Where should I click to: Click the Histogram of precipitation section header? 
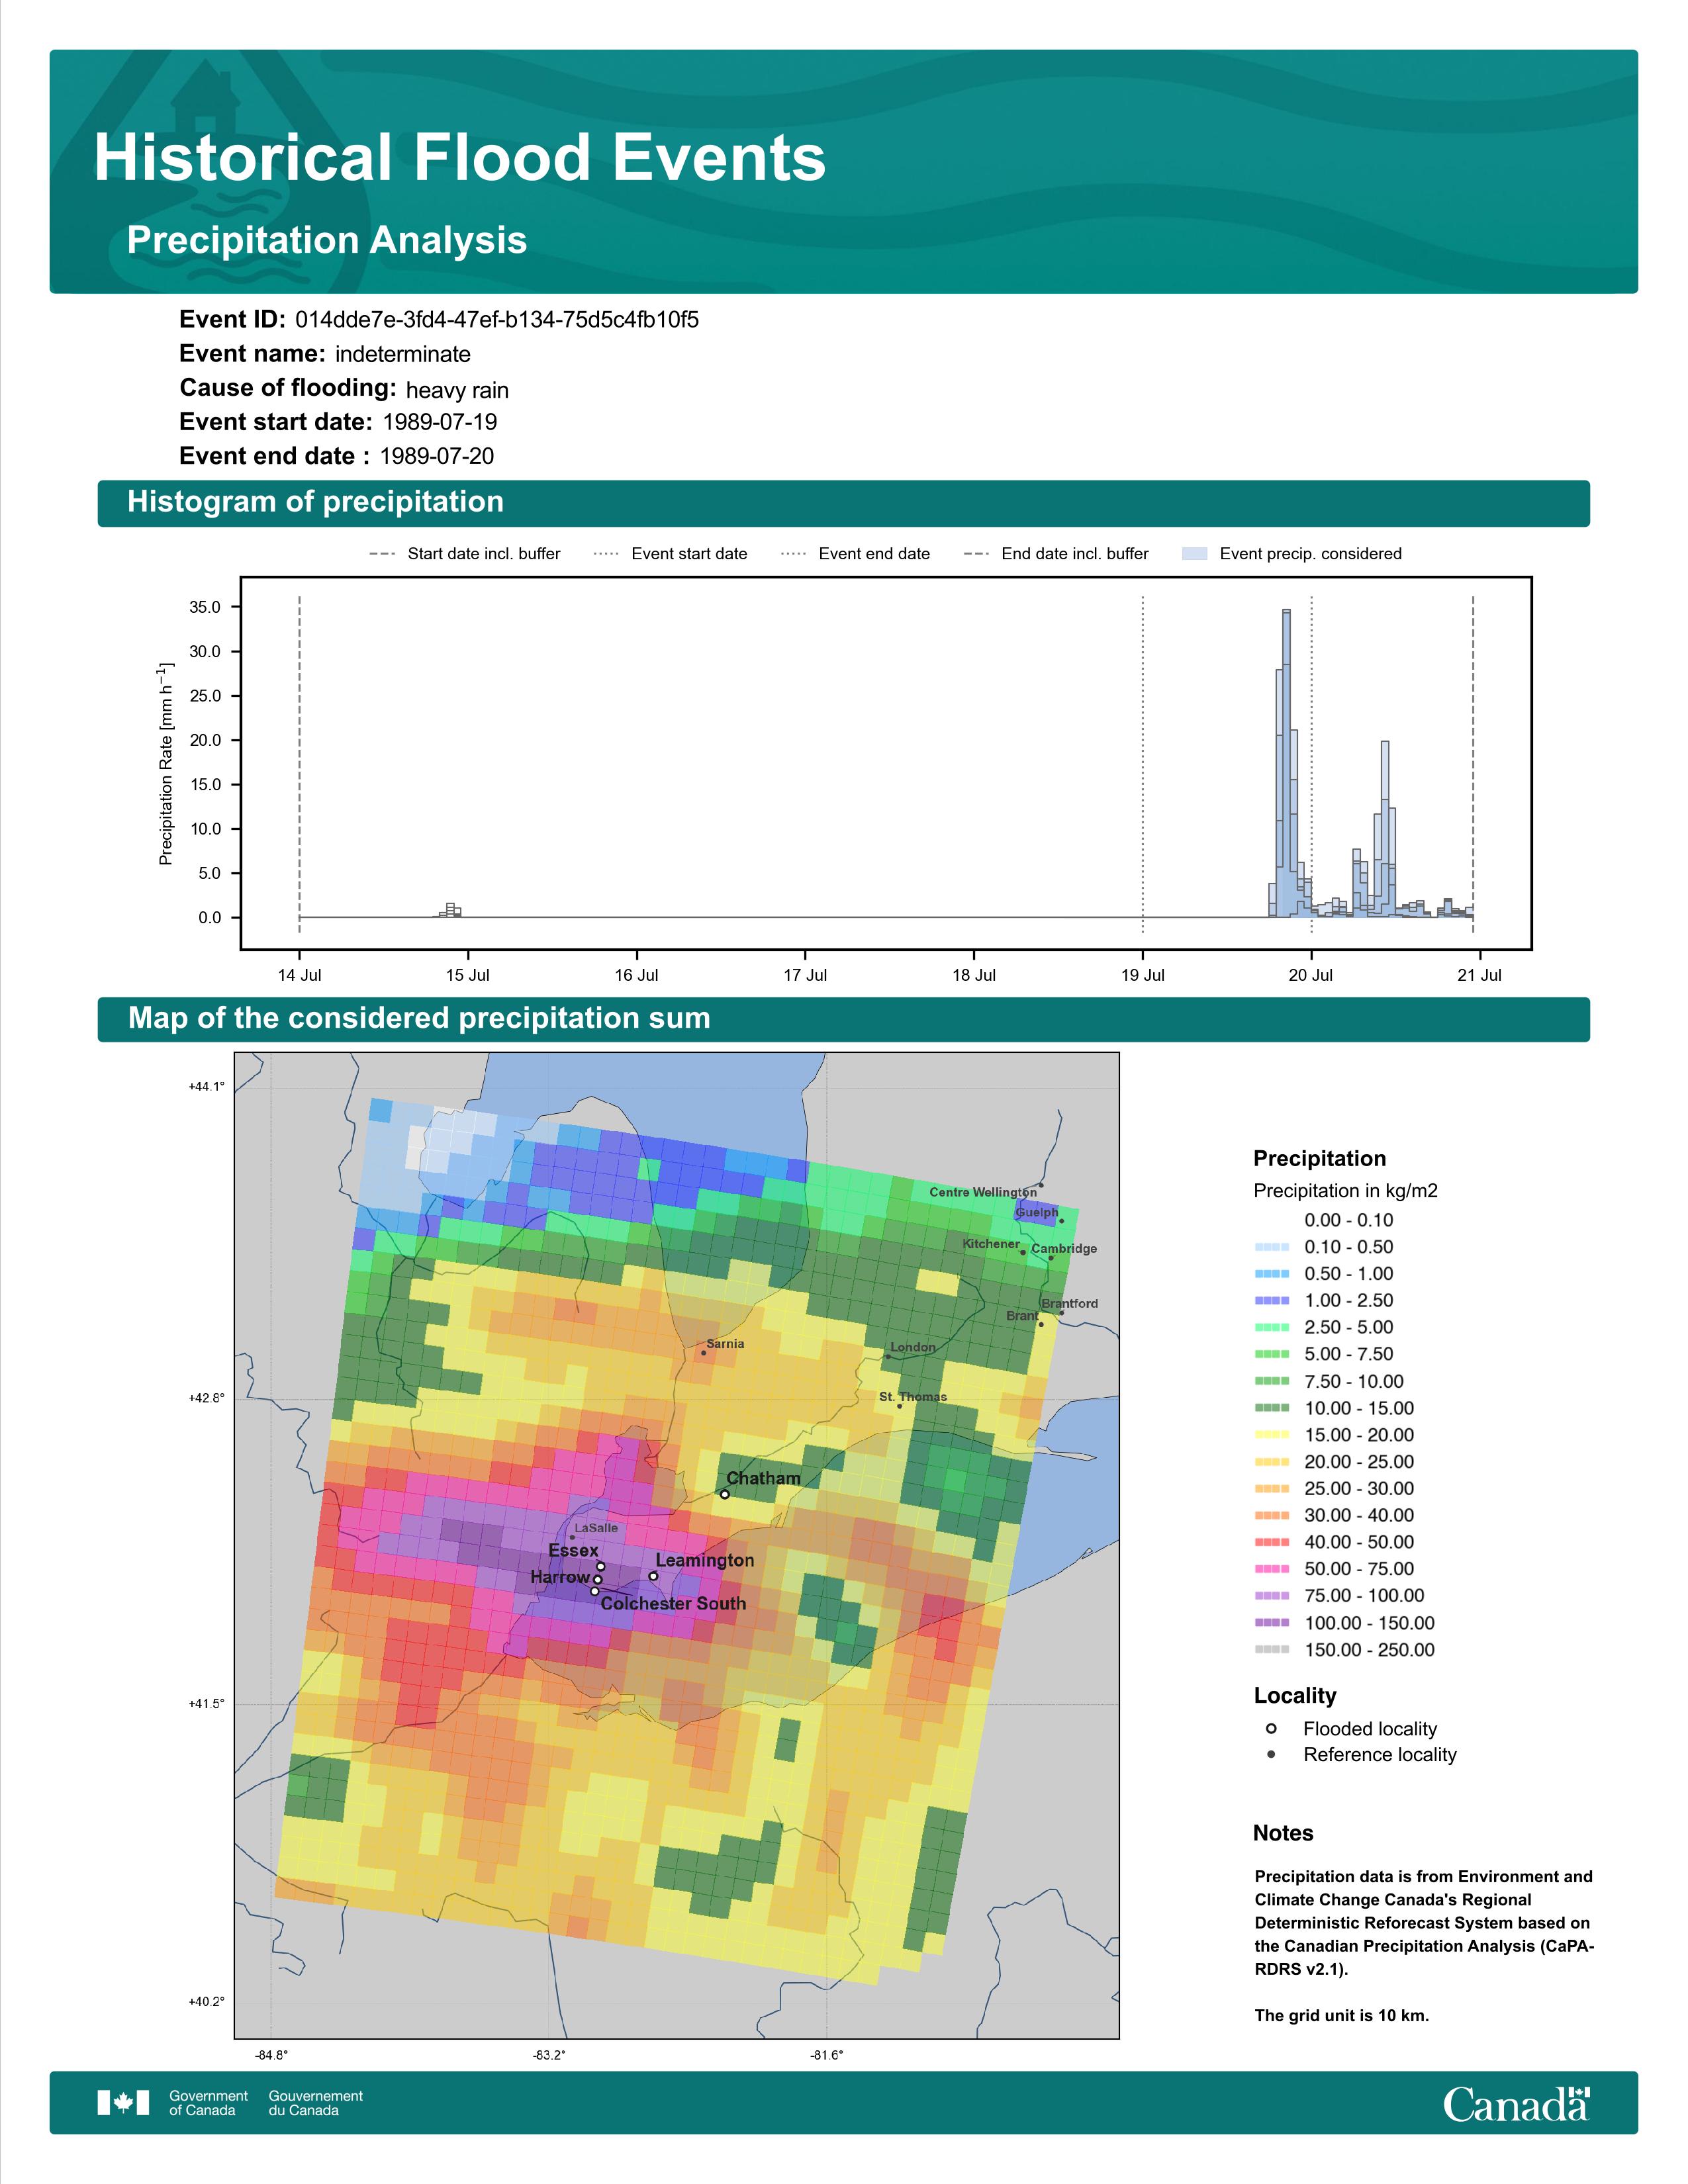[844, 503]
